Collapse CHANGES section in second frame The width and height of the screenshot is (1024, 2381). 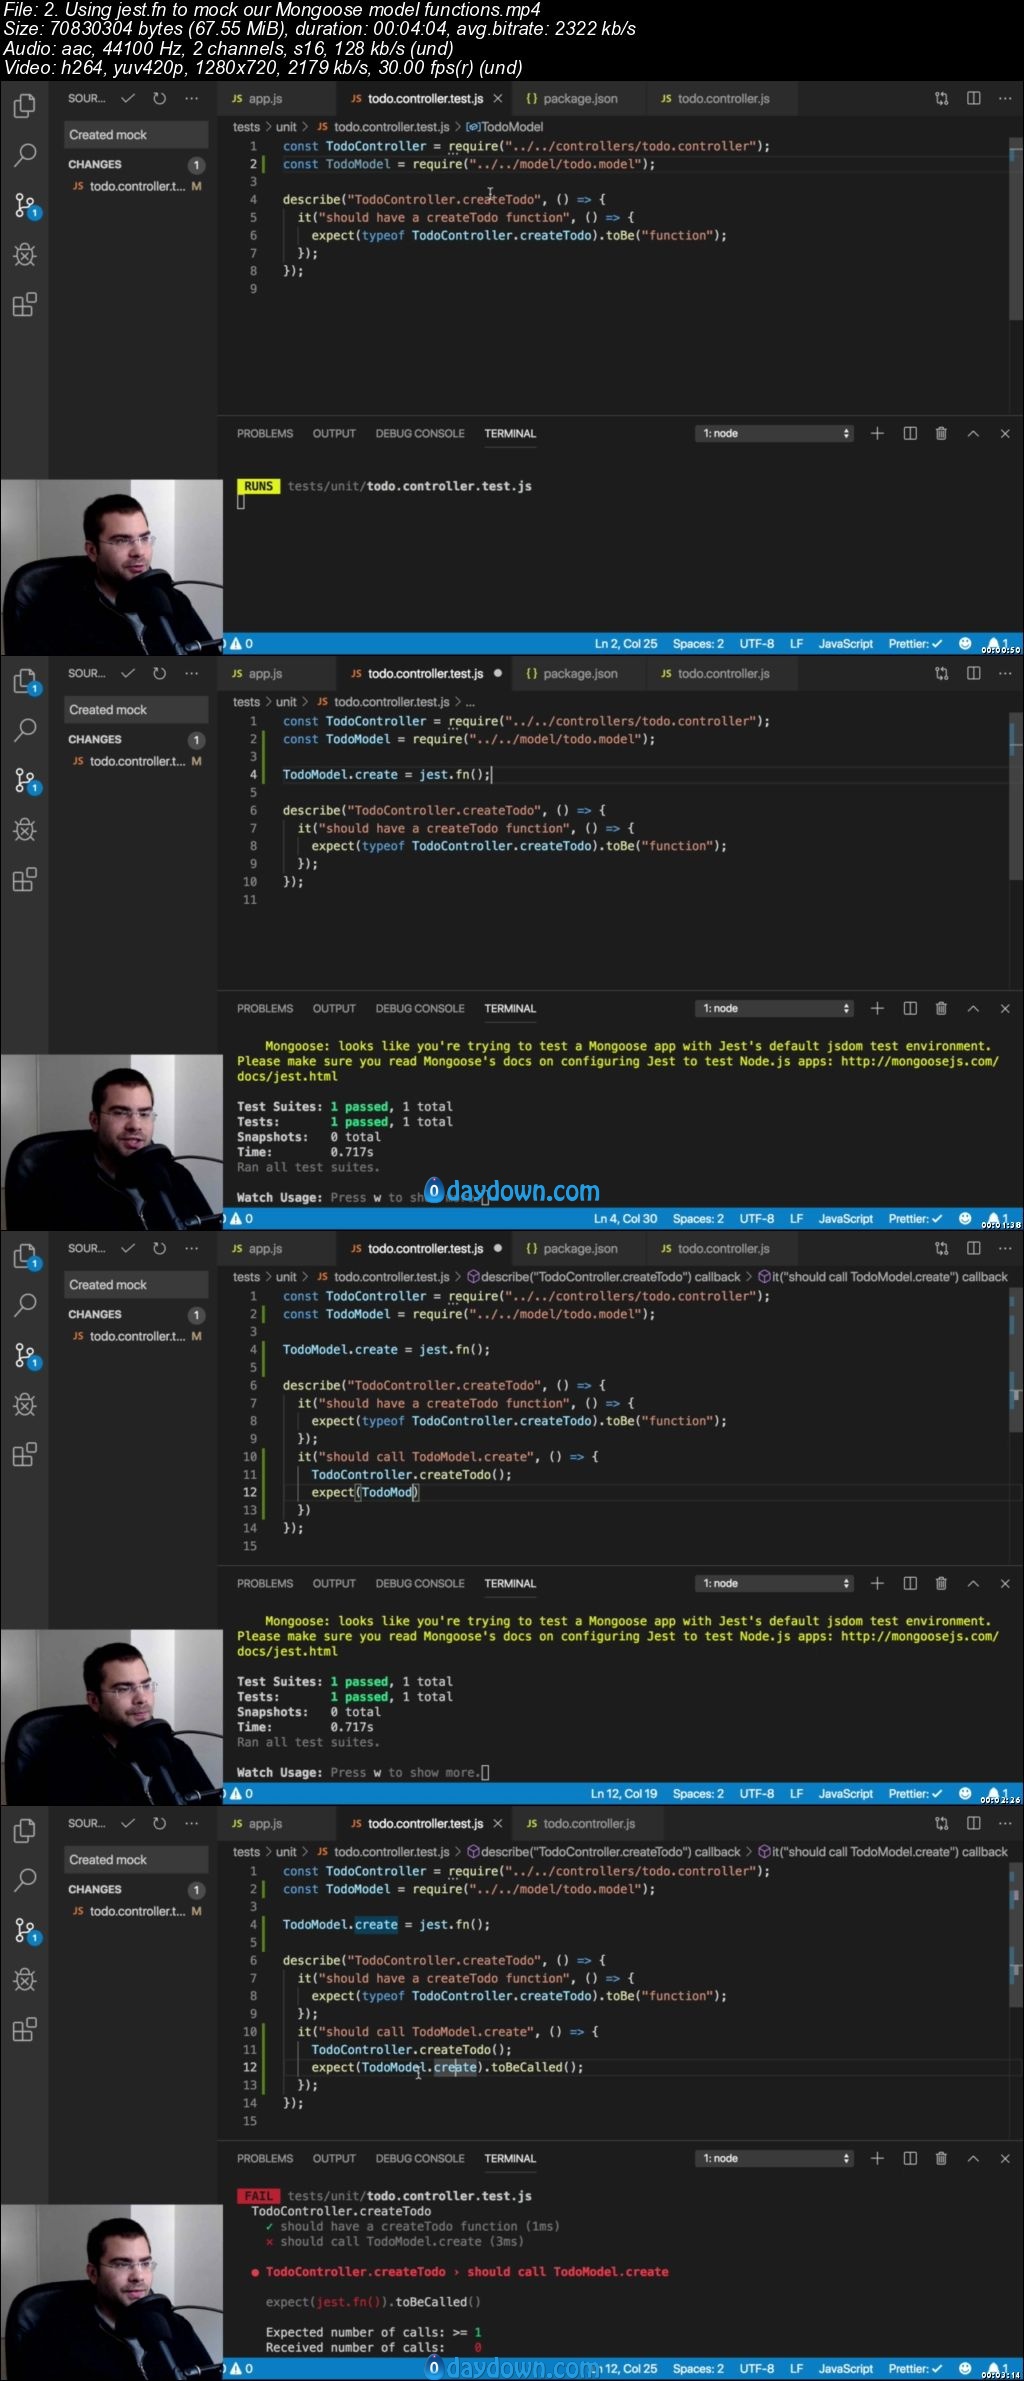tap(94, 739)
